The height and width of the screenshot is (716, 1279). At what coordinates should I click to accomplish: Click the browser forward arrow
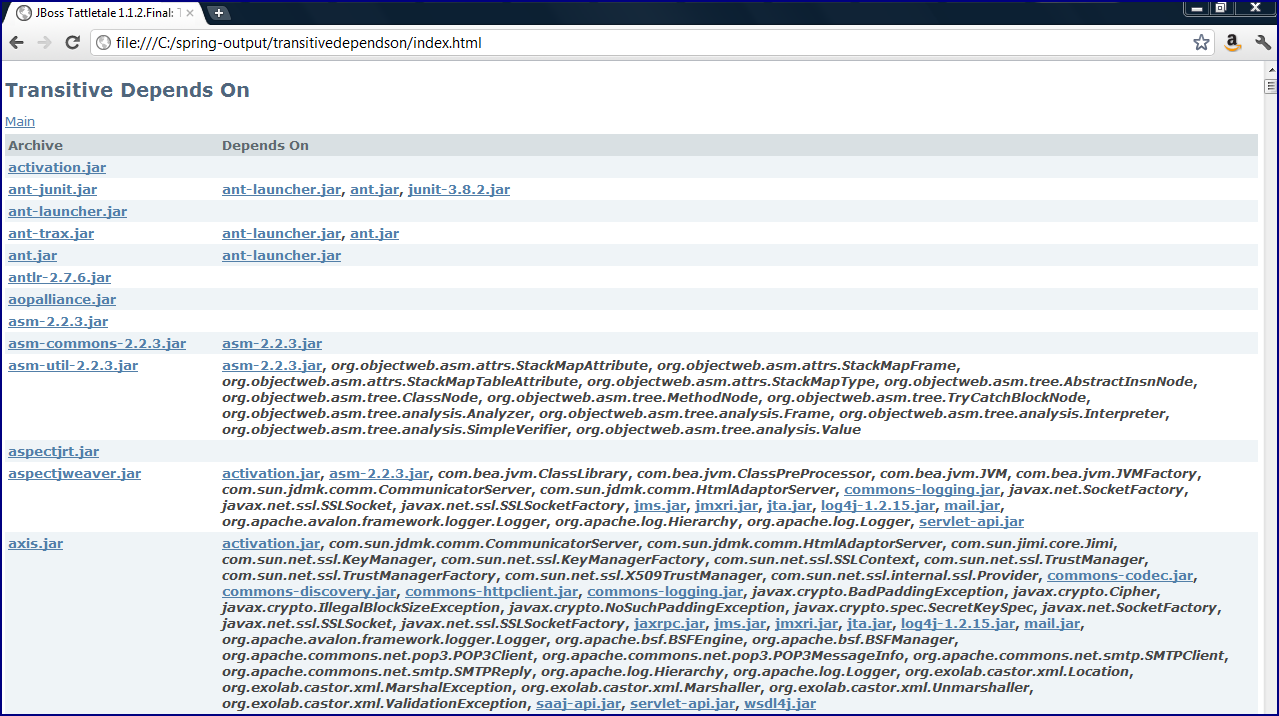[x=44, y=42]
